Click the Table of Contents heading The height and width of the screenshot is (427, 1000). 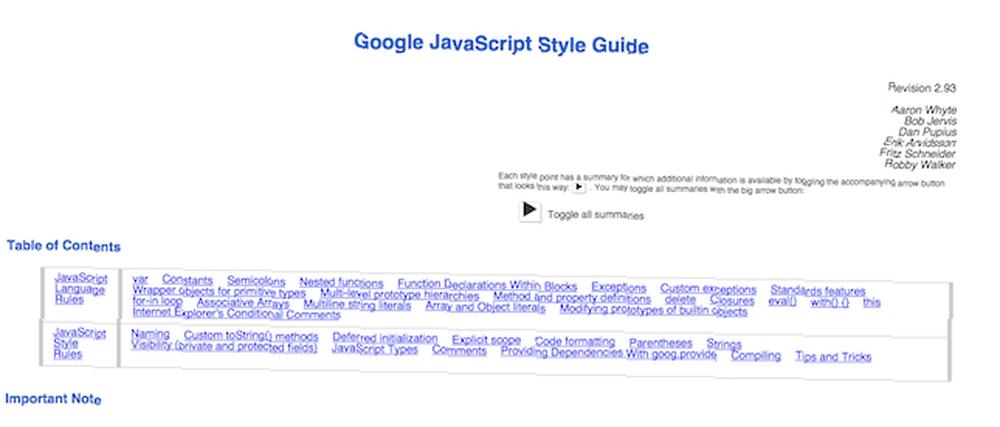point(64,245)
